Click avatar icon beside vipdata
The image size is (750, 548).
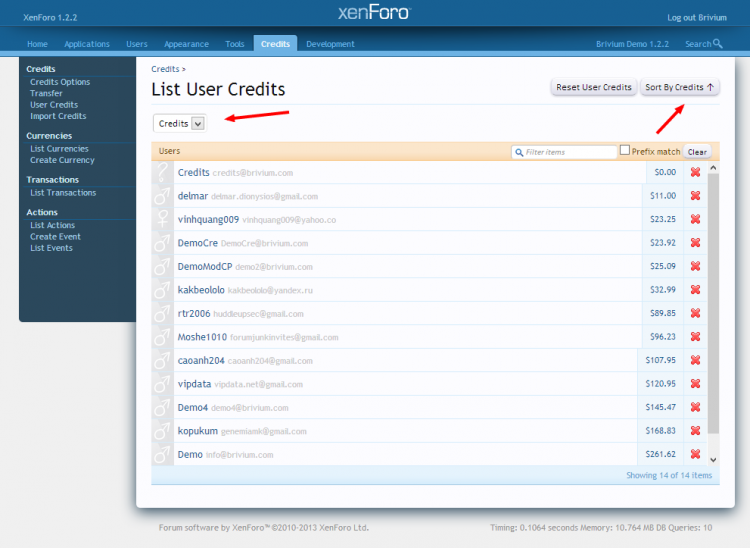pyautogui.click(x=162, y=384)
